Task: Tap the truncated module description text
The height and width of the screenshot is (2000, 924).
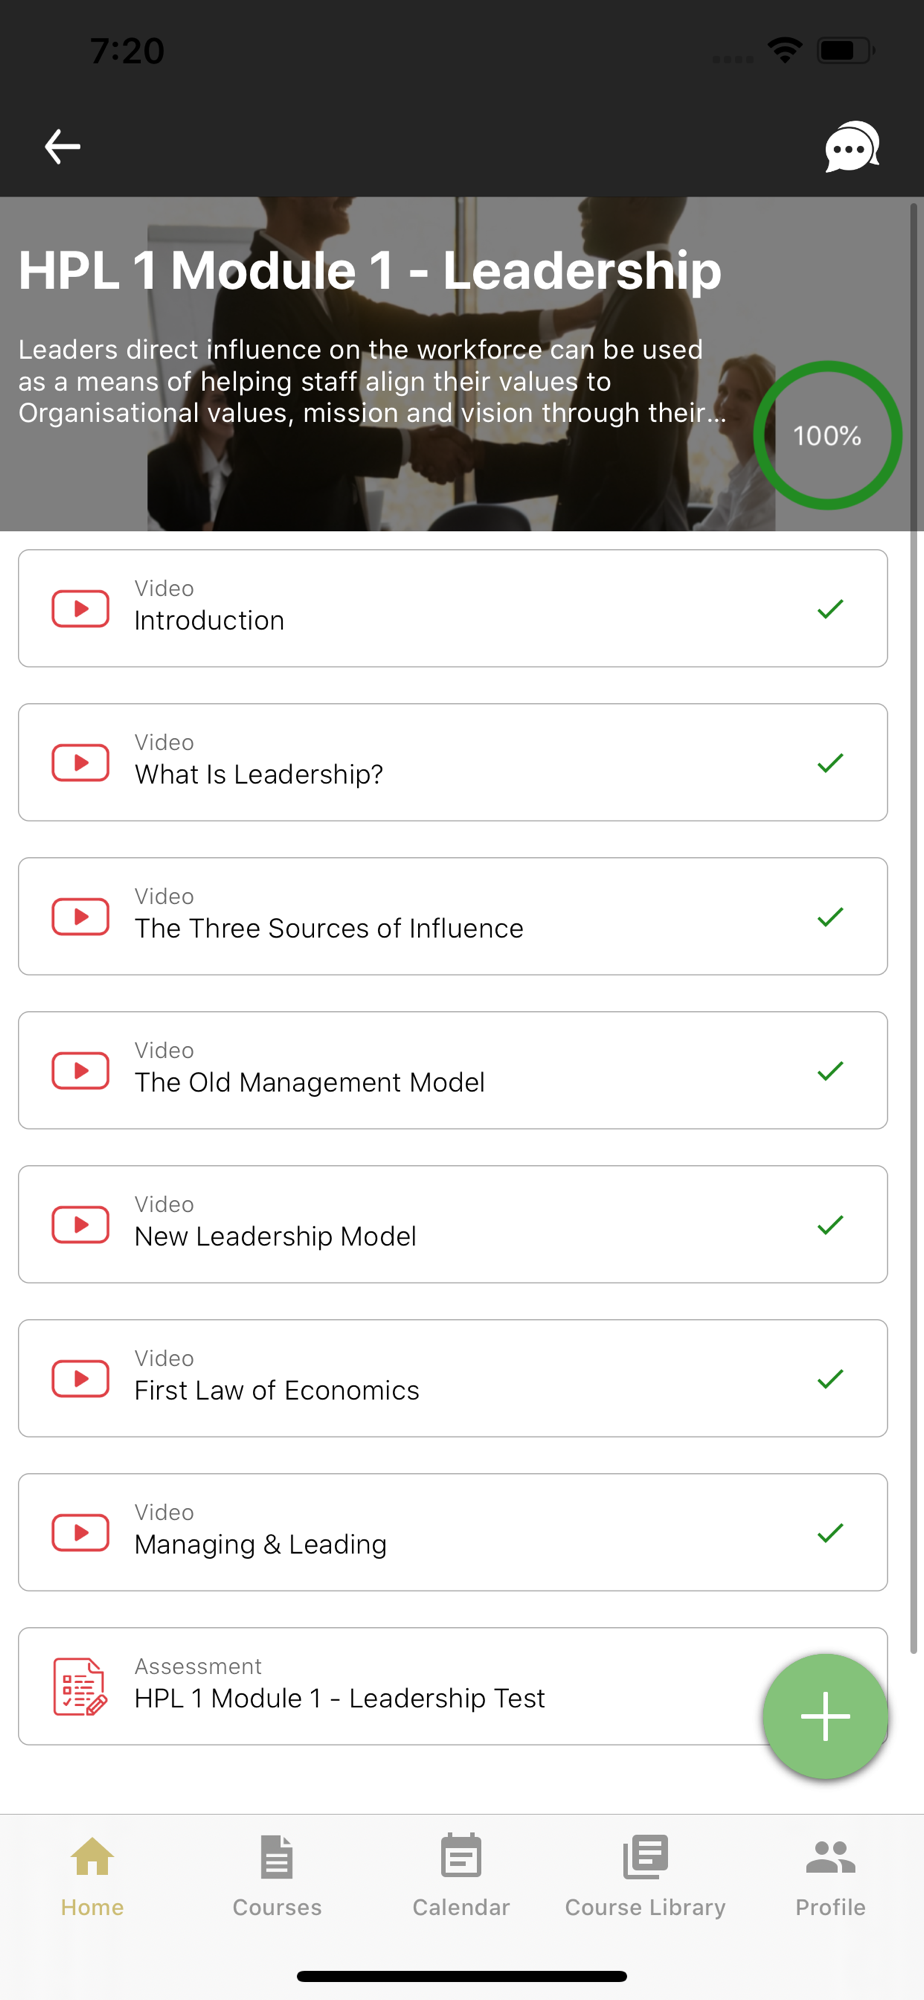Action: pyautogui.click(x=372, y=381)
